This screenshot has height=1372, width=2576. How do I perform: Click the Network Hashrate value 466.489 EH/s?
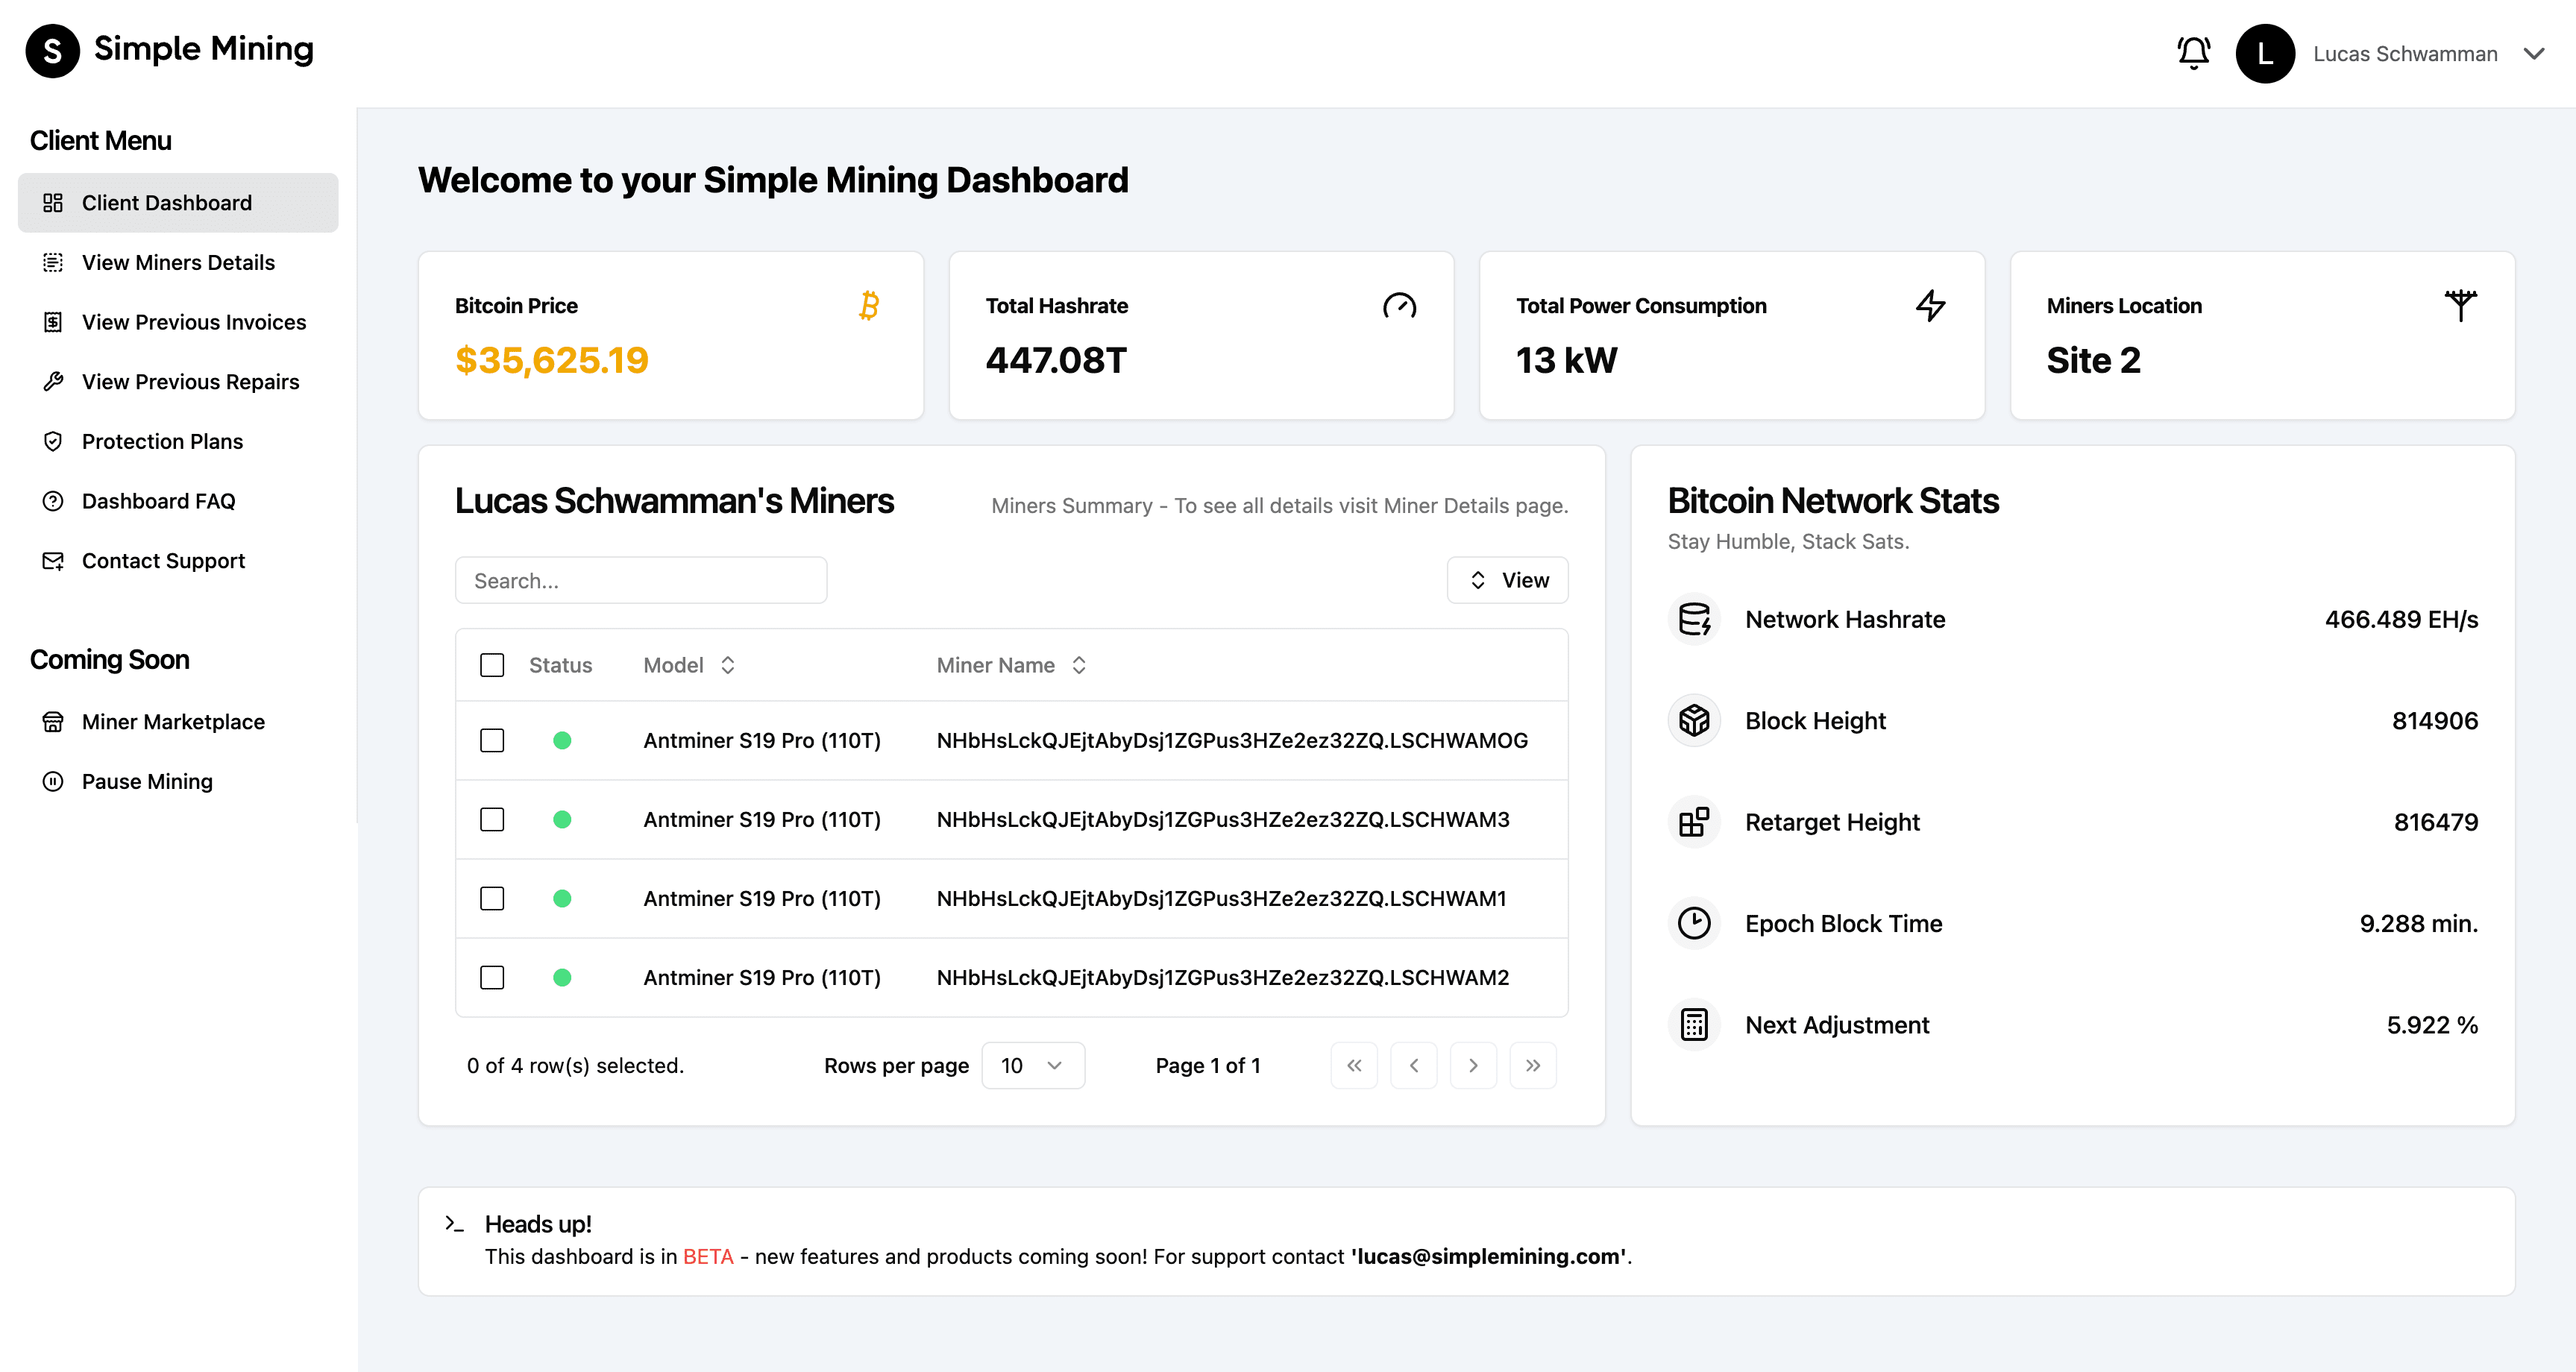[x=2401, y=619]
